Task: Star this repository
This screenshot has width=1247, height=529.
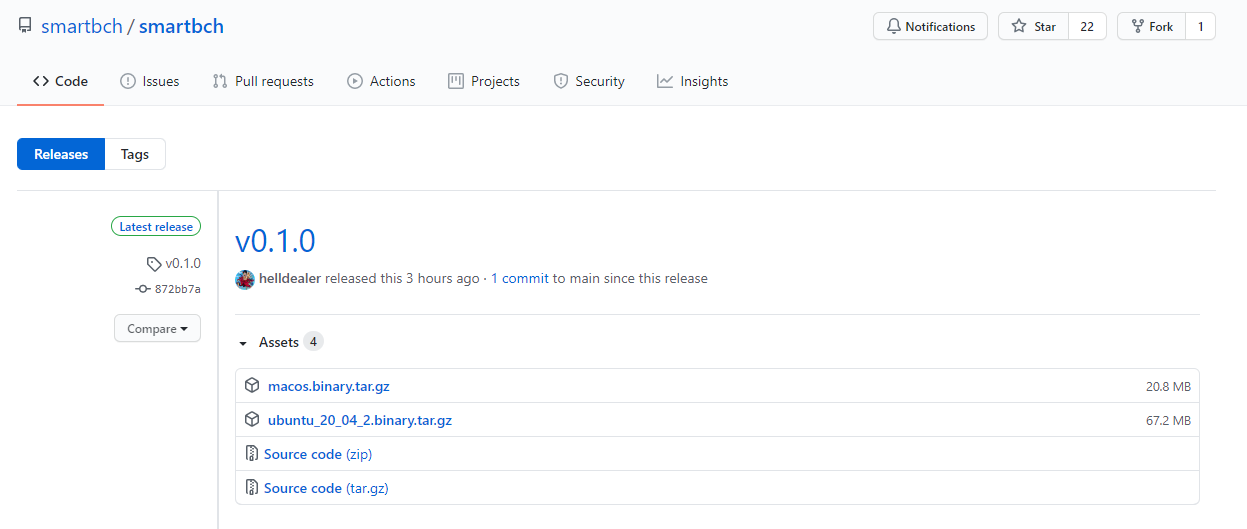Action: pos(1034,27)
